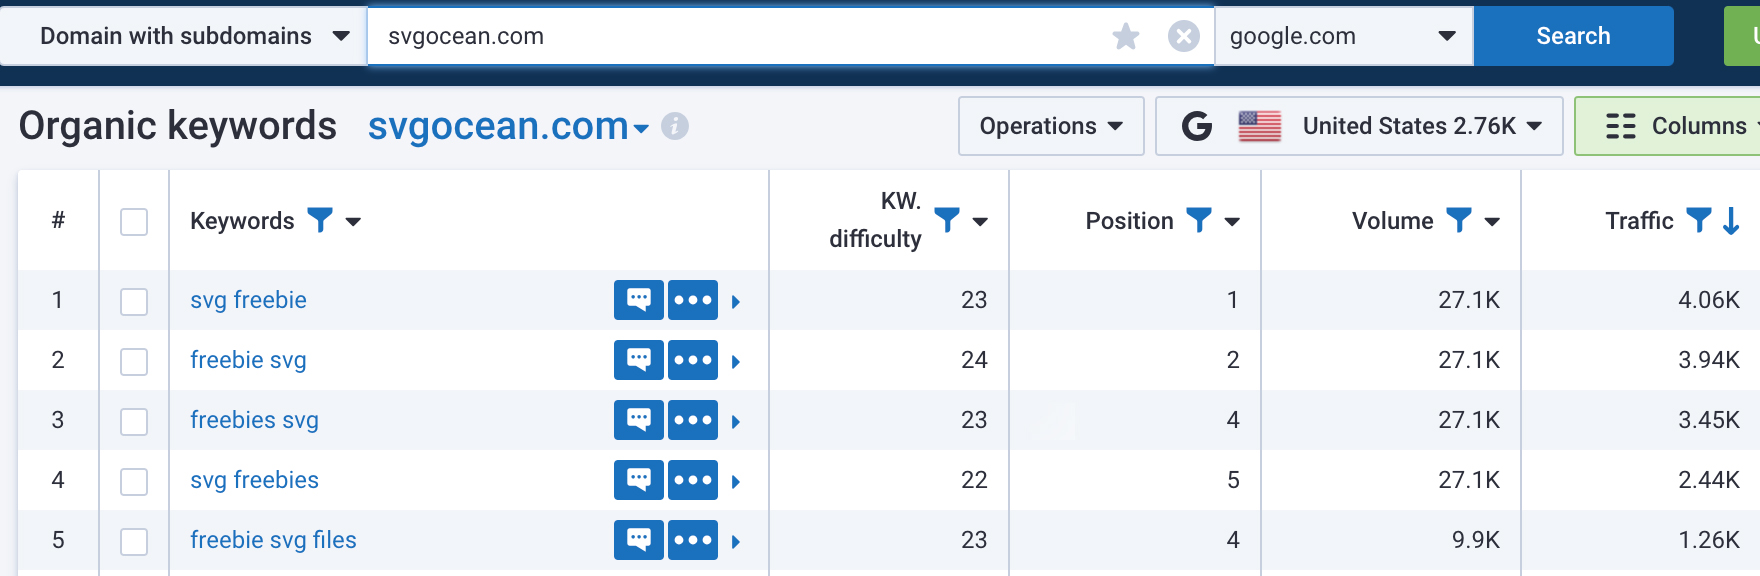Open the United States 2.76K region dropdown
Viewport: 1760px width, 576px height.
click(1359, 126)
